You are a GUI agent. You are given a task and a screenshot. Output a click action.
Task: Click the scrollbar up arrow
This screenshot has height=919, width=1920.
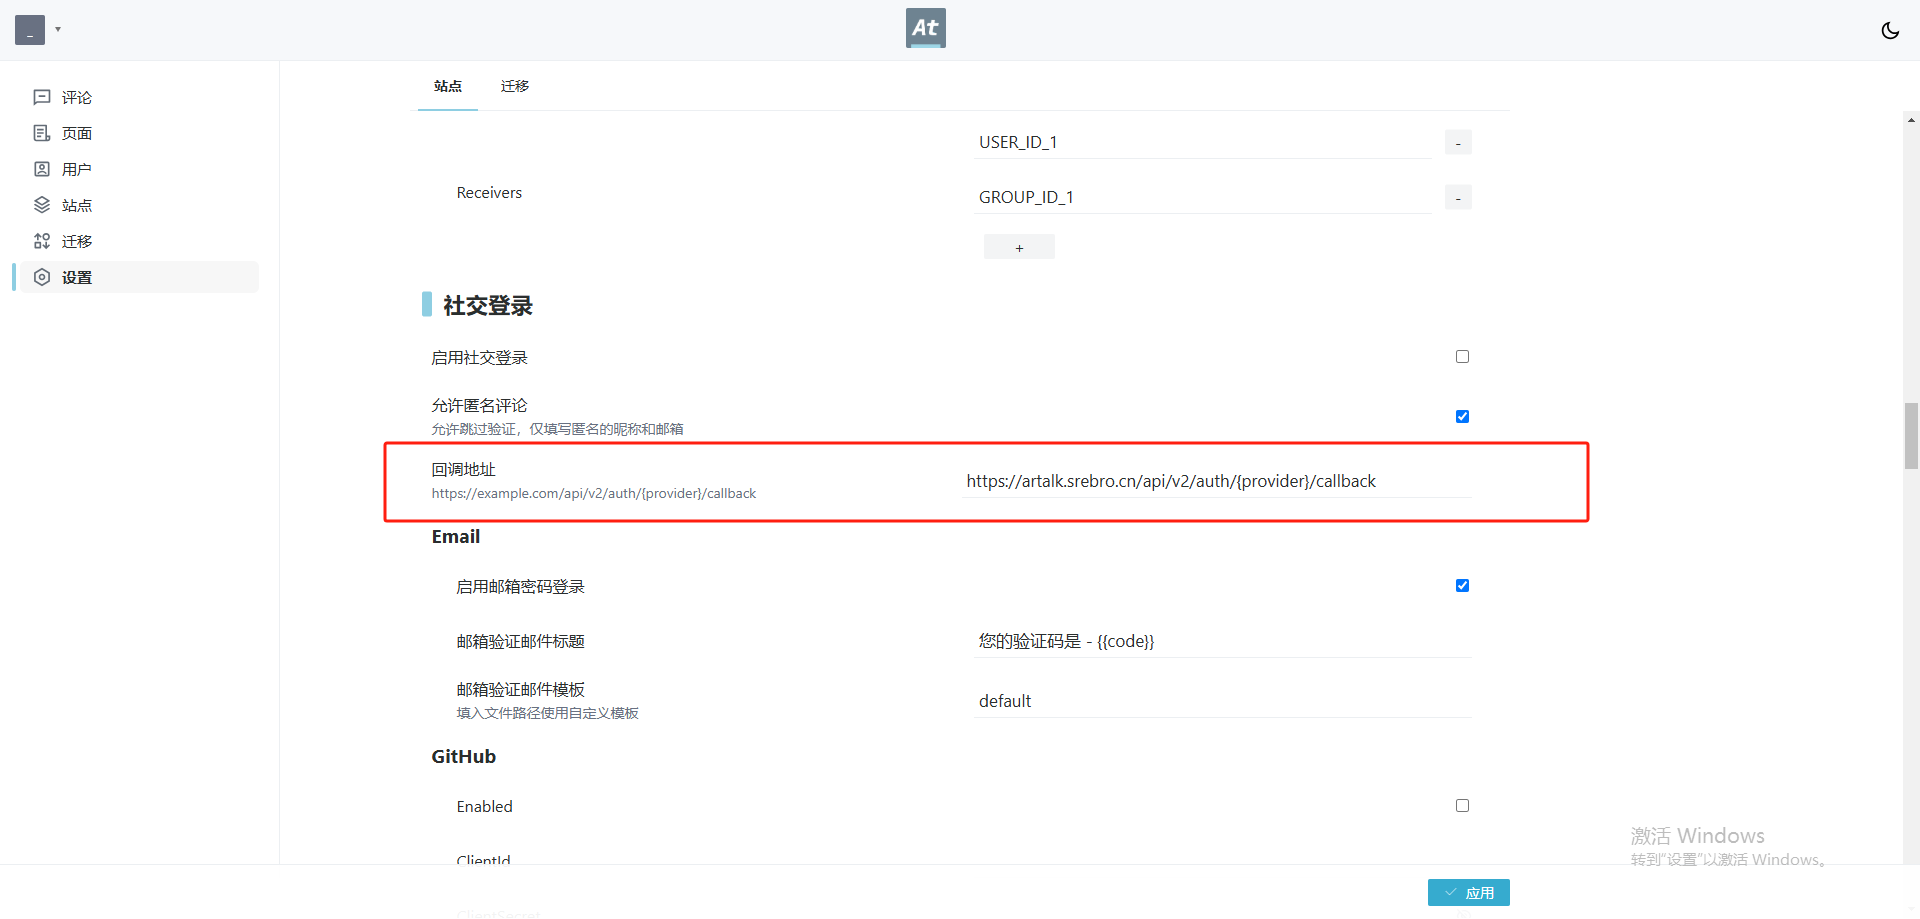pos(1911,120)
